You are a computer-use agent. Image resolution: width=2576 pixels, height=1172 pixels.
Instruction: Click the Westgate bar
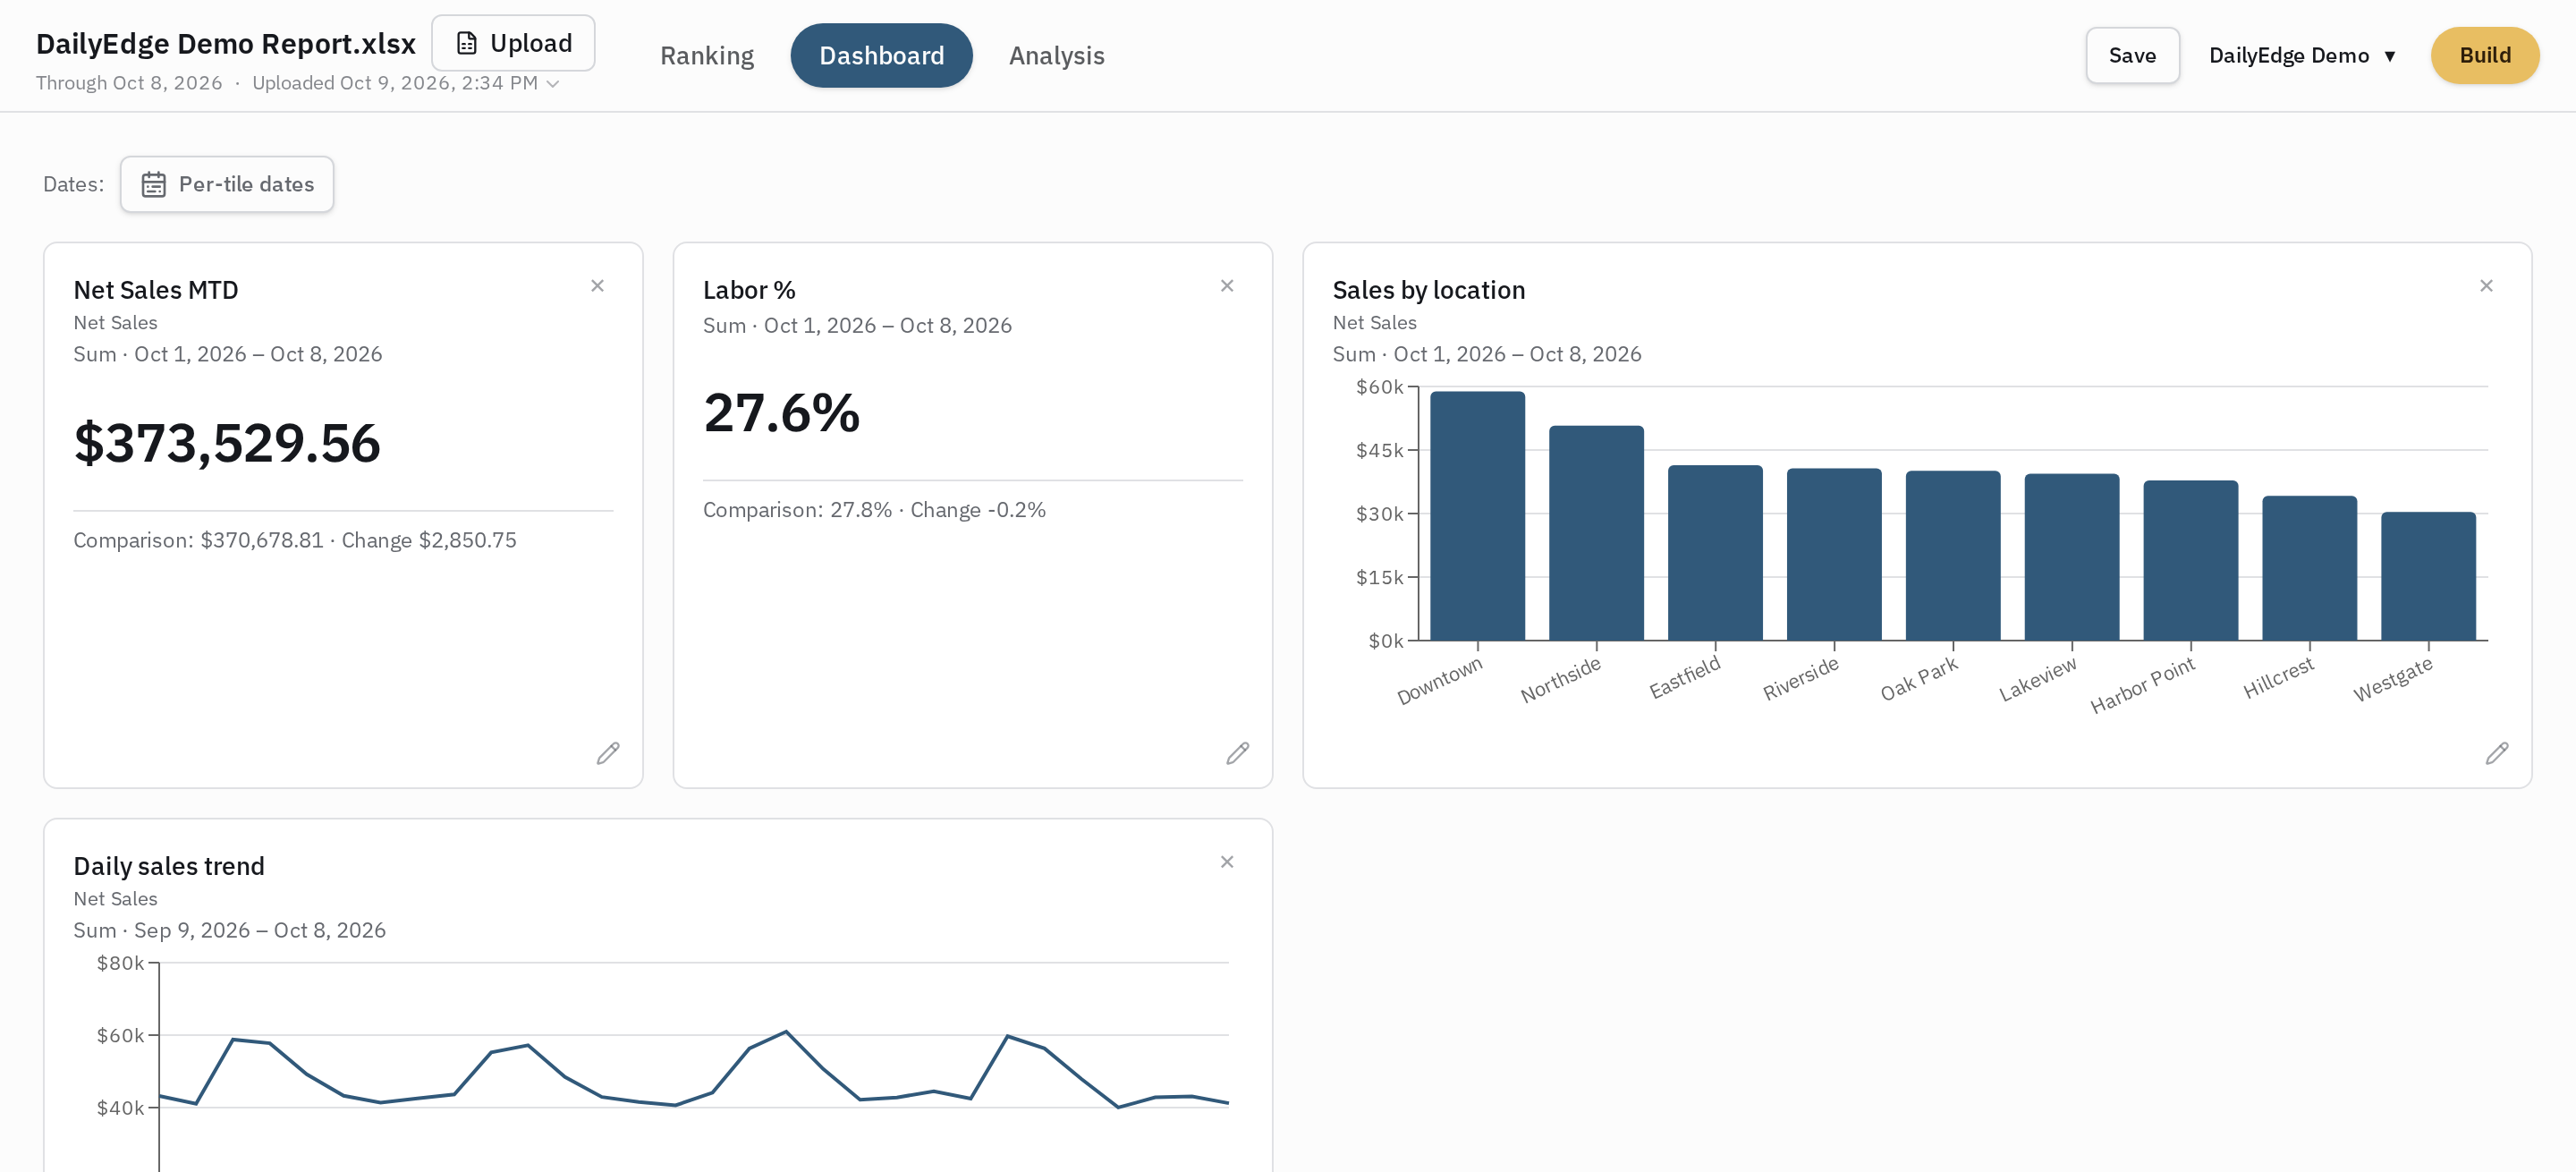pos(2428,576)
